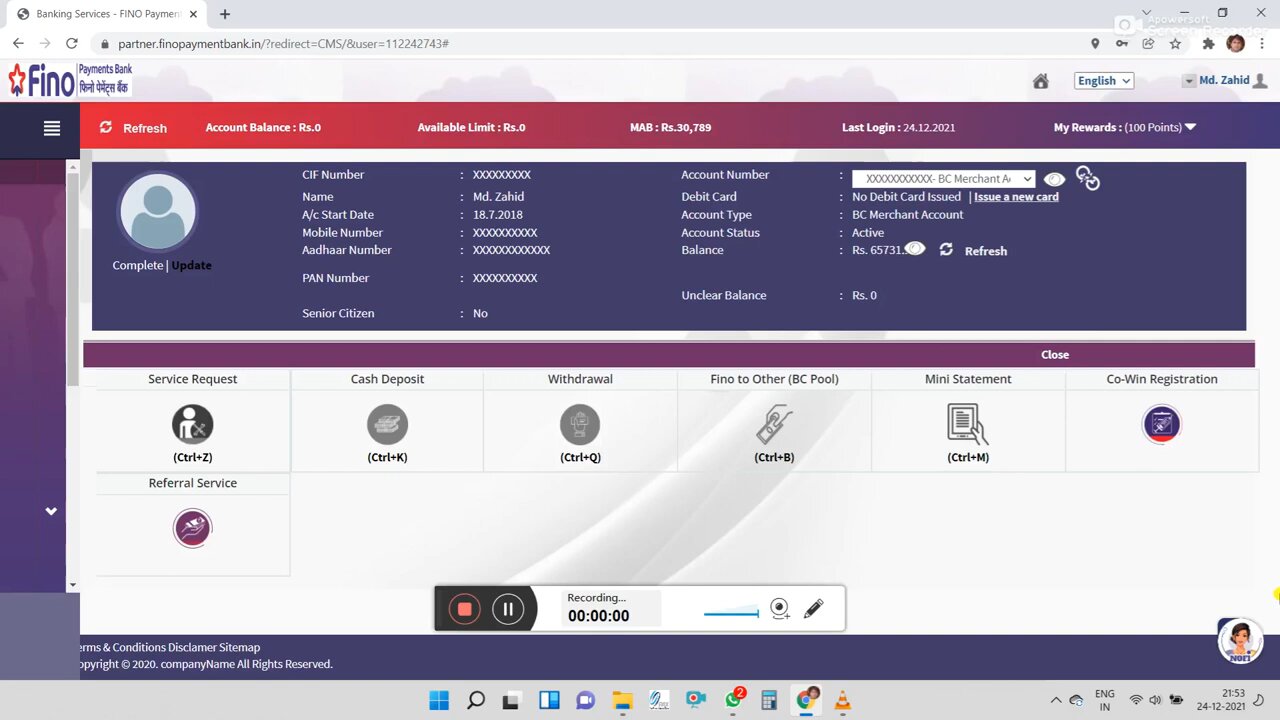This screenshot has width=1280, height=720.
Task: Open a new browser tab
Action: 225,14
